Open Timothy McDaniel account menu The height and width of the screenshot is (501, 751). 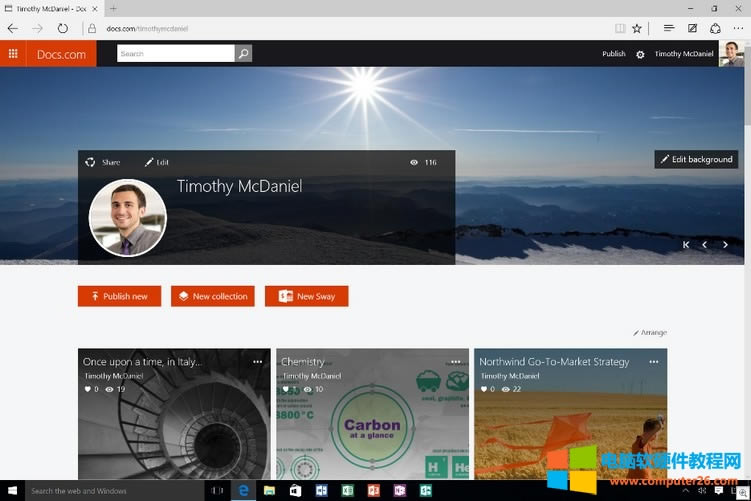coord(684,54)
